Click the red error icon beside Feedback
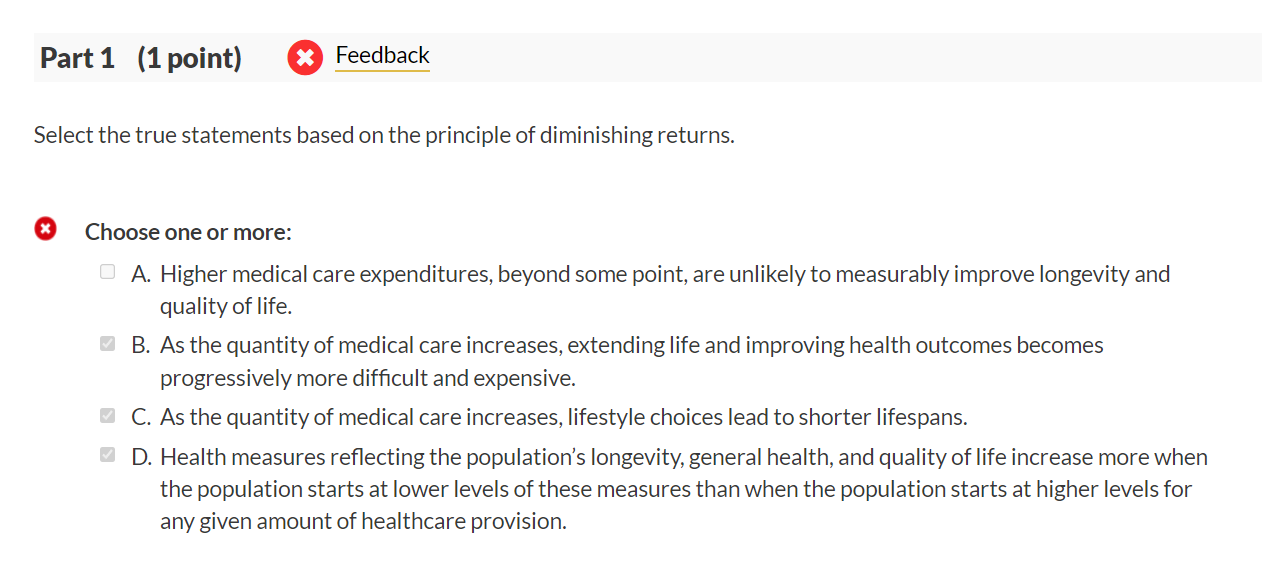The width and height of the screenshot is (1262, 577). pos(305,58)
